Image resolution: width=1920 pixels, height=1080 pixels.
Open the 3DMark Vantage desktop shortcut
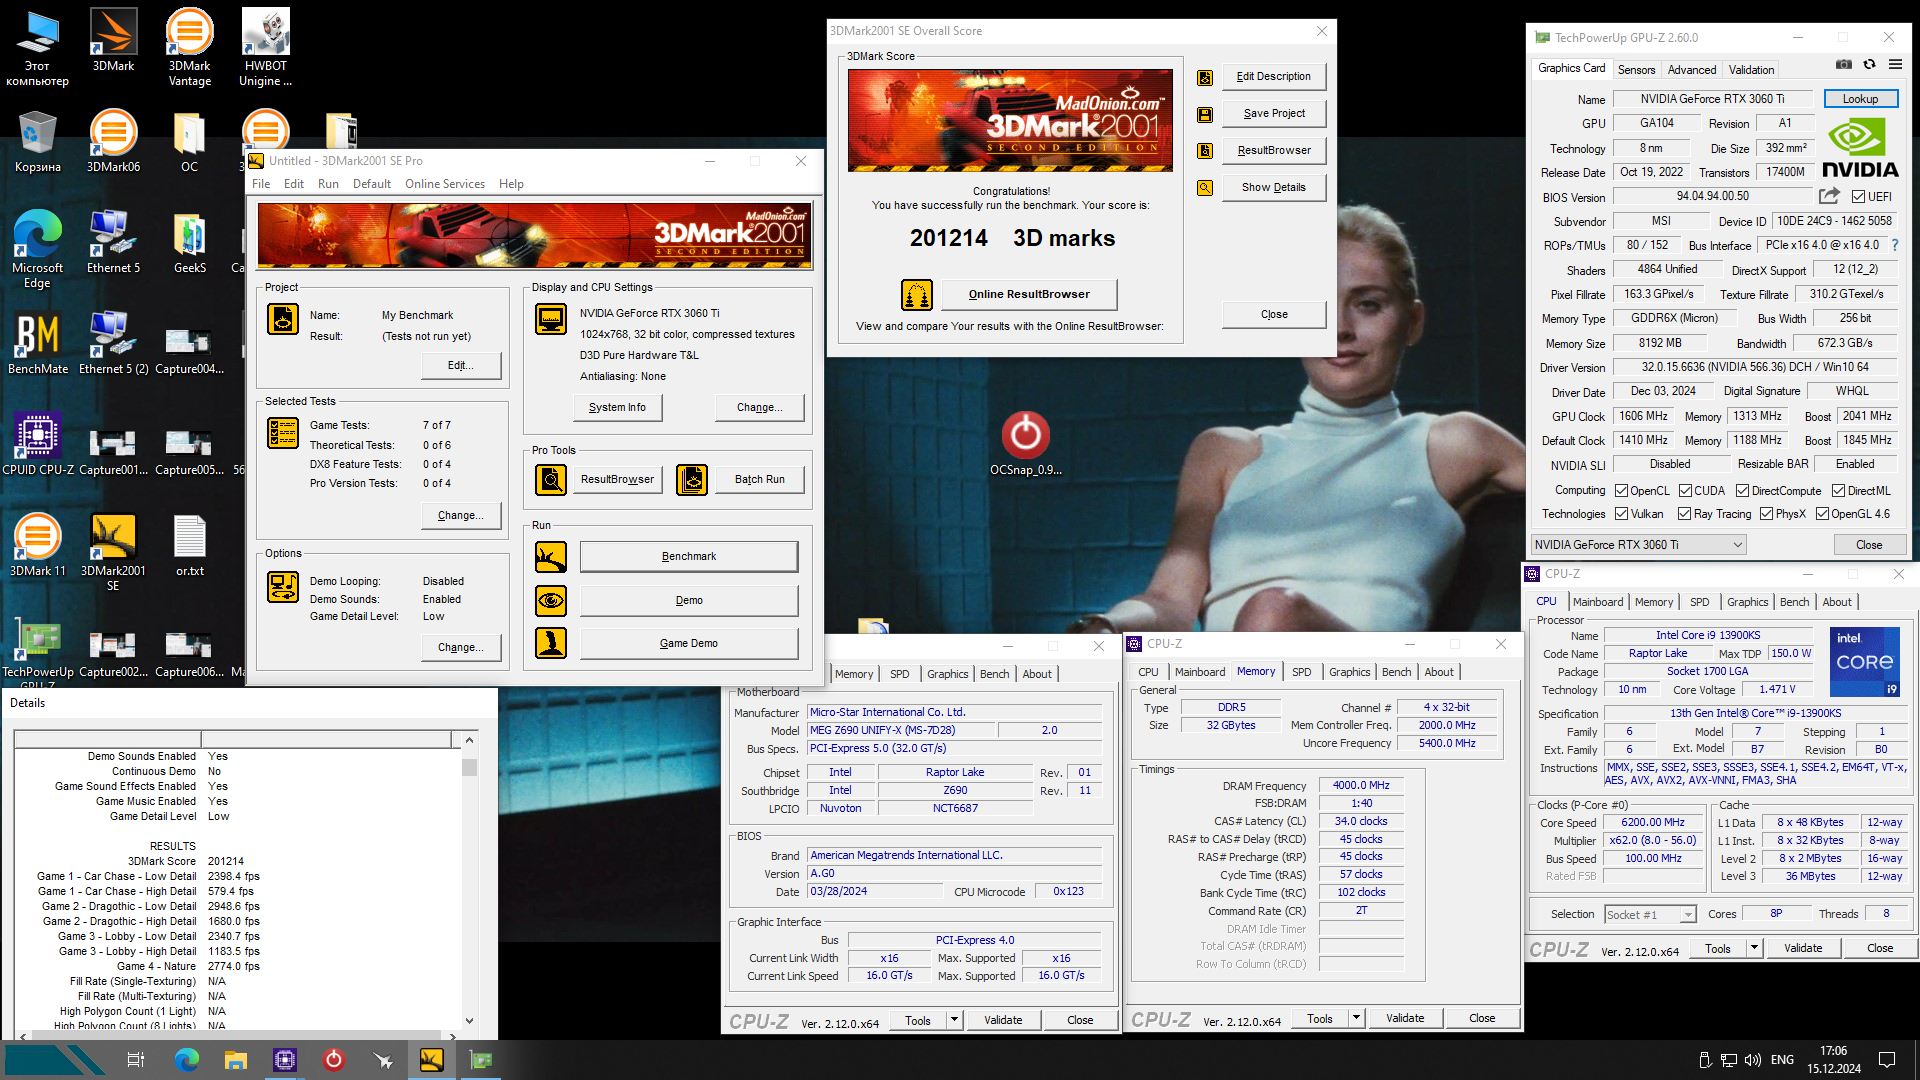pyautogui.click(x=189, y=47)
